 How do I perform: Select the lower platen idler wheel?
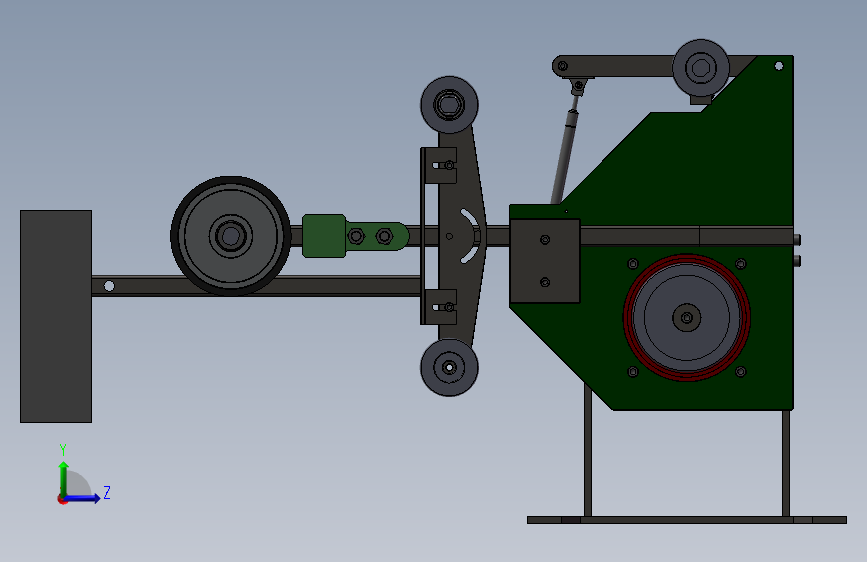(449, 367)
